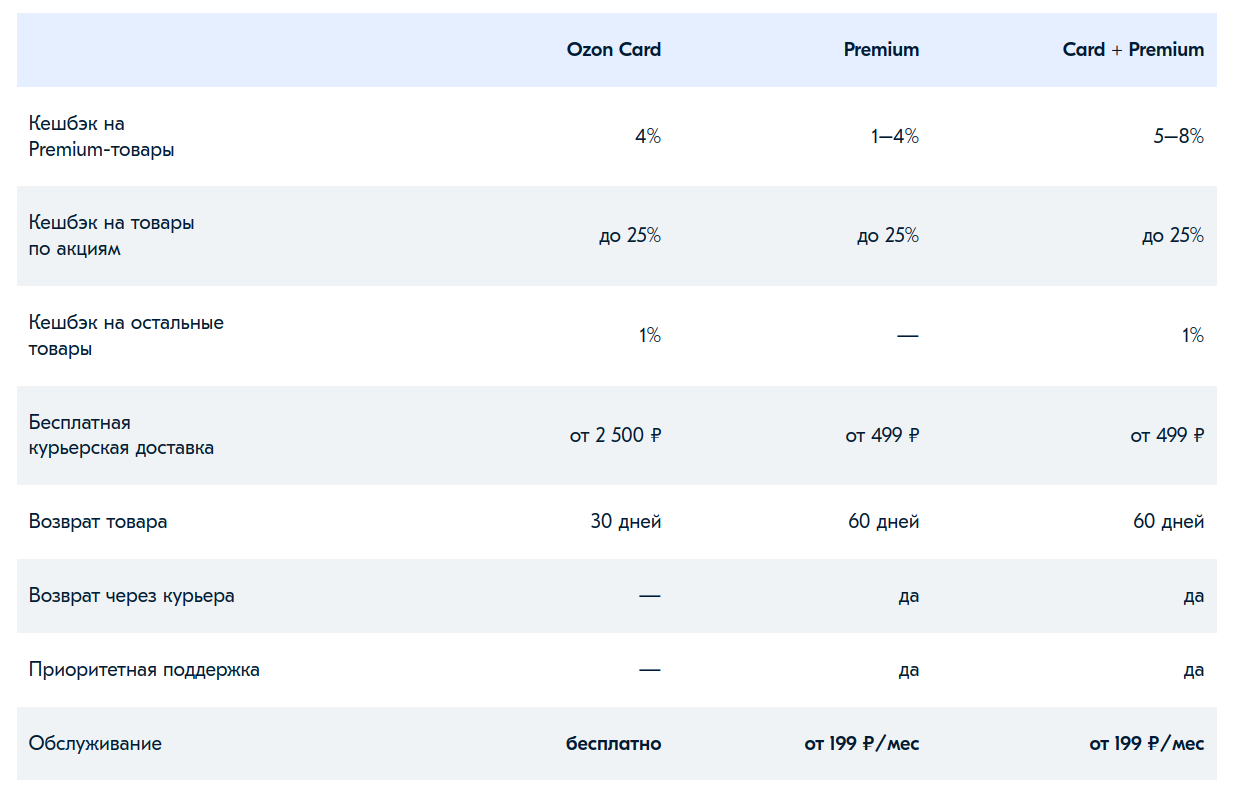Click the Приоритетная поддержка row label
Image resolution: width=1248 pixels, height=810 pixels.
144,670
